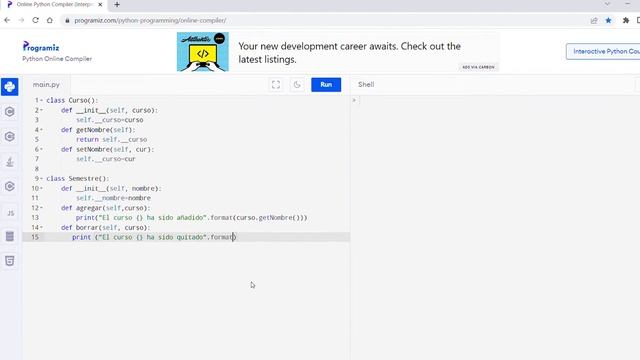Switch to the Java compiler icon
This screenshot has height=360, width=640.
tap(9, 162)
